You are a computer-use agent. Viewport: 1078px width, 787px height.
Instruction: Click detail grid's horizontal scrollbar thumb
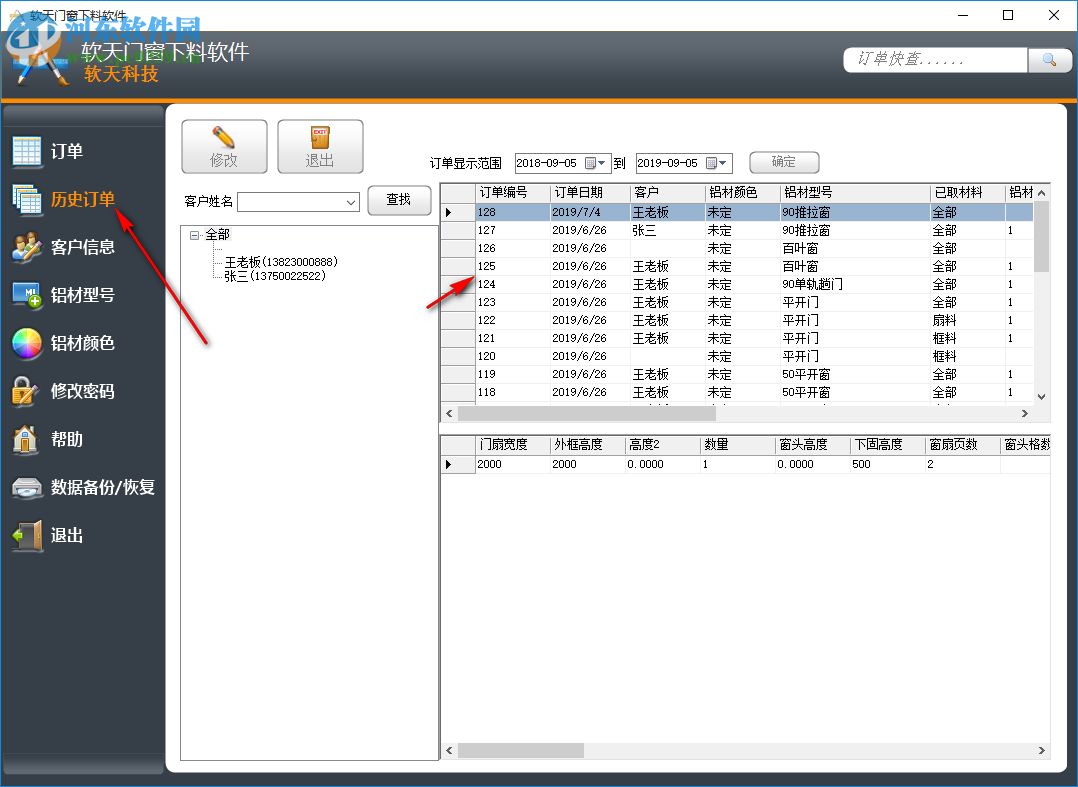pyautogui.click(x=520, y=751)
